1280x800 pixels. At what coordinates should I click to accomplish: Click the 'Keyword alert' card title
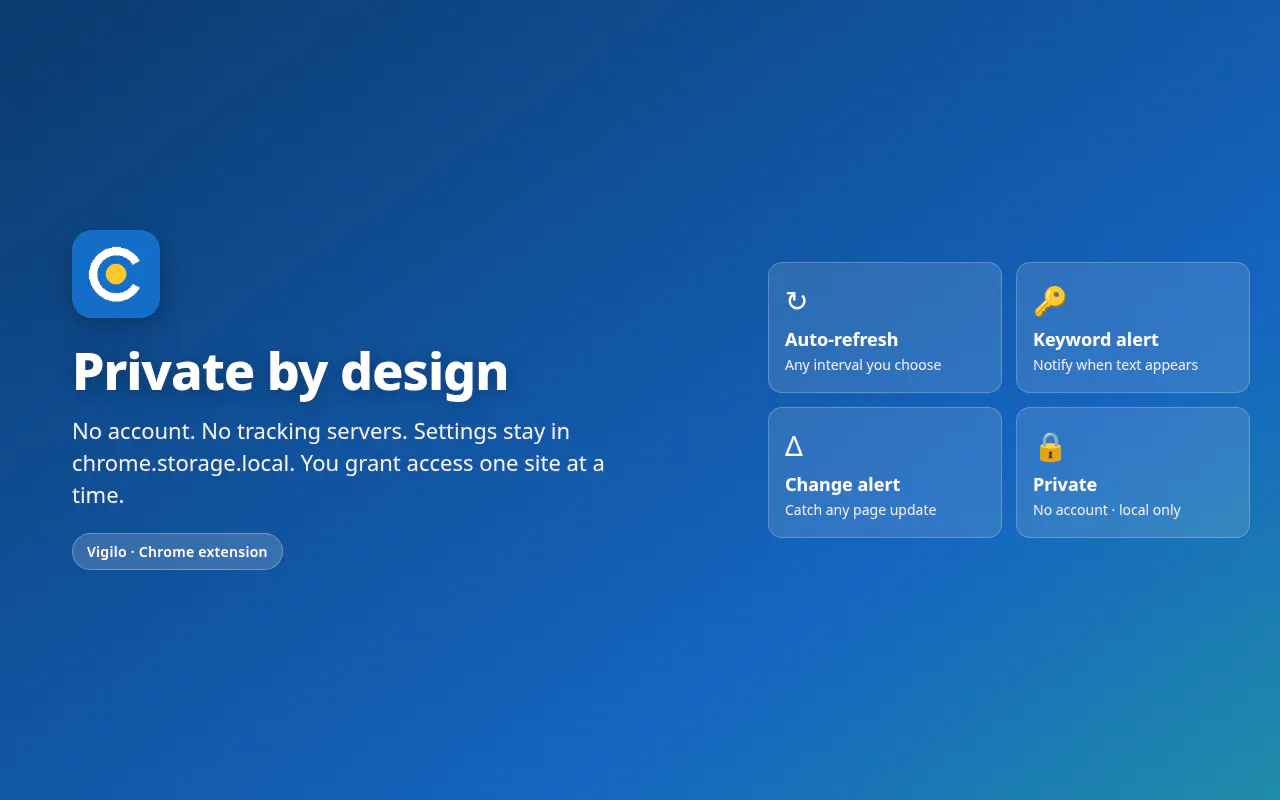pyautogui.click(x=1096, y=339)
